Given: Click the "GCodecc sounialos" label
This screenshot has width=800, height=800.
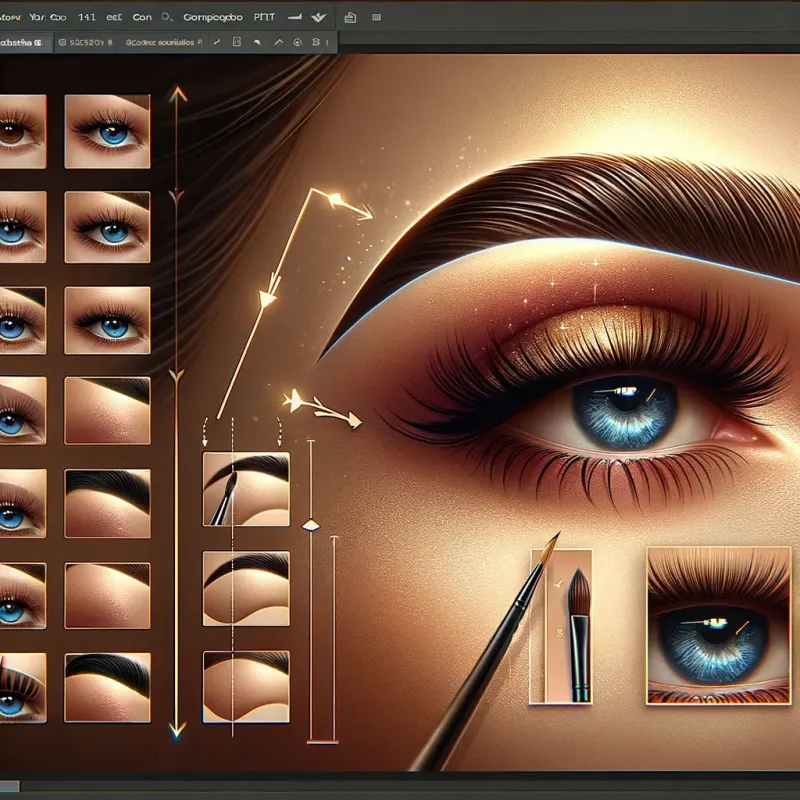Looking at the screenshot, I should (x=160, y=43).
